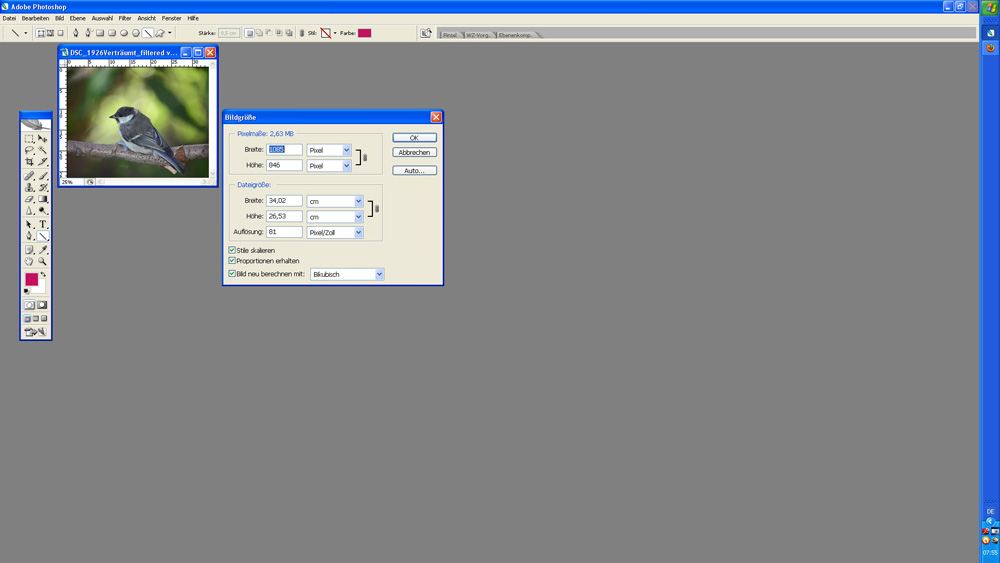Open the File Browser icon in options bar

click(425, 33)
